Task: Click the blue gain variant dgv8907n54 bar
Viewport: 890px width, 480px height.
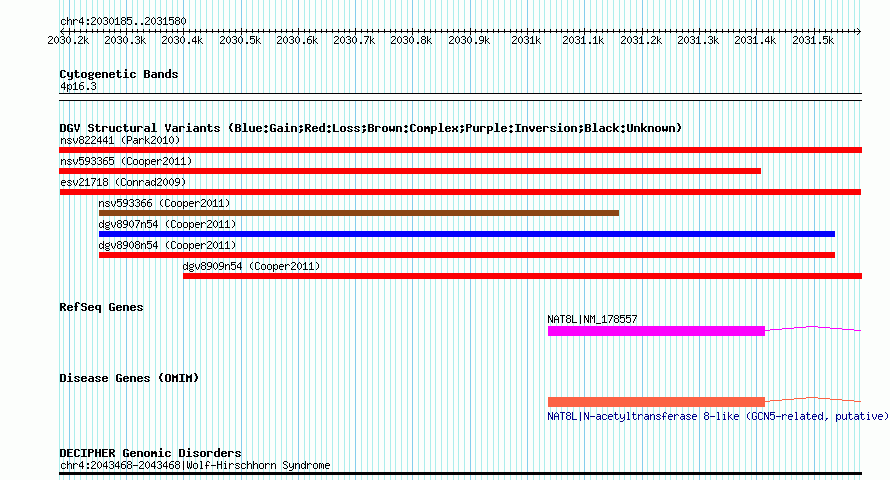Action: [x=467, y=234]
